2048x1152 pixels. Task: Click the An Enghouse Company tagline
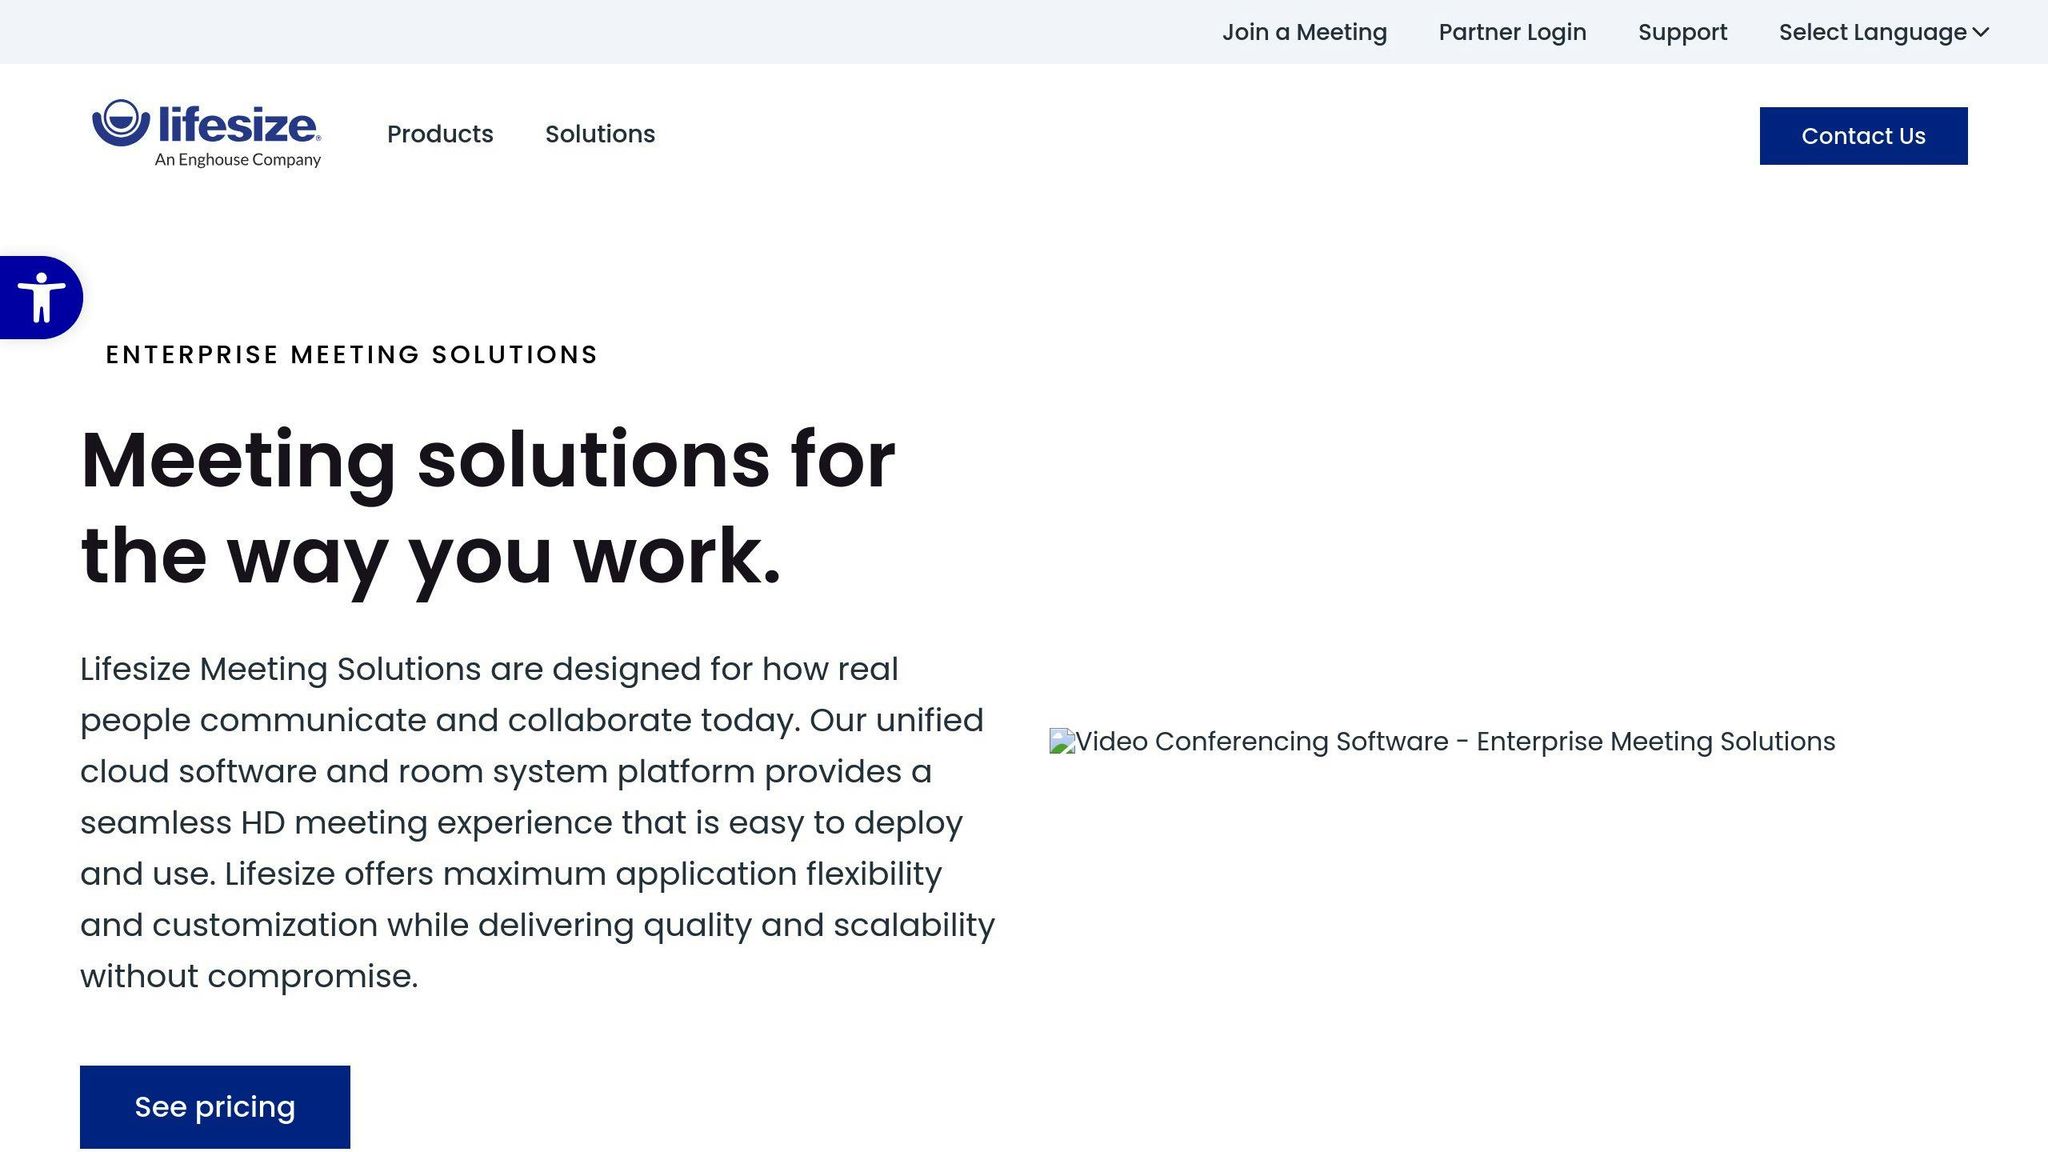tap(238, 160)
